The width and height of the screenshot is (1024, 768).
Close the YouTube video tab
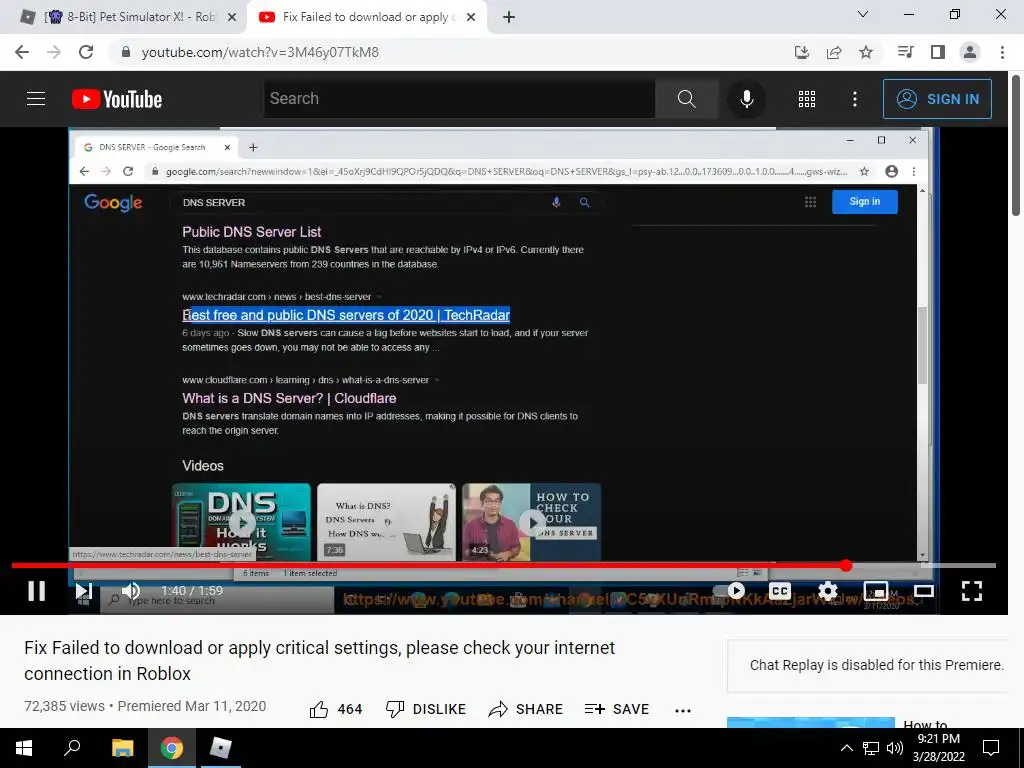(x=471, y=17)
